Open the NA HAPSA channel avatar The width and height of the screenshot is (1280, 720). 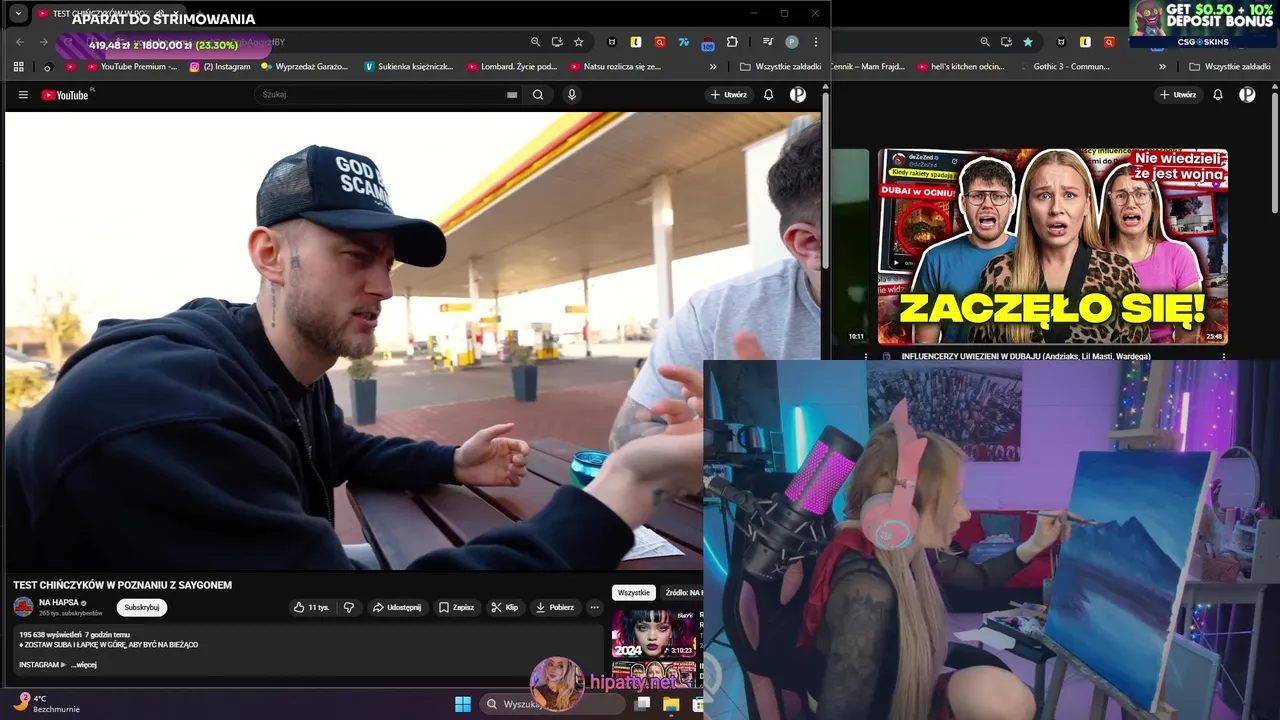point(23,607)
